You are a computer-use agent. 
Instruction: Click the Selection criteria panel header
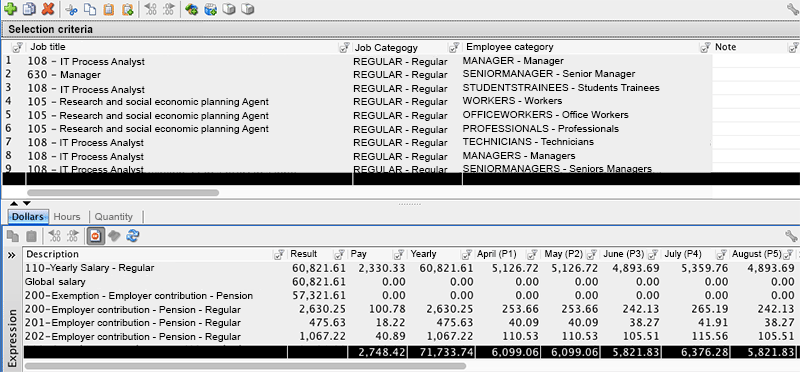click(400, 29)
